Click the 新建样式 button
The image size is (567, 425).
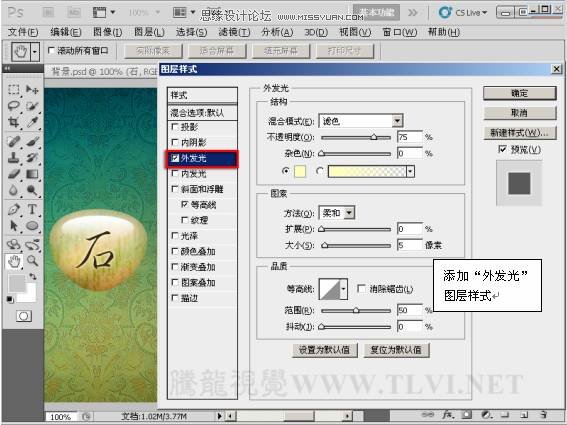(x=519, y=133)
